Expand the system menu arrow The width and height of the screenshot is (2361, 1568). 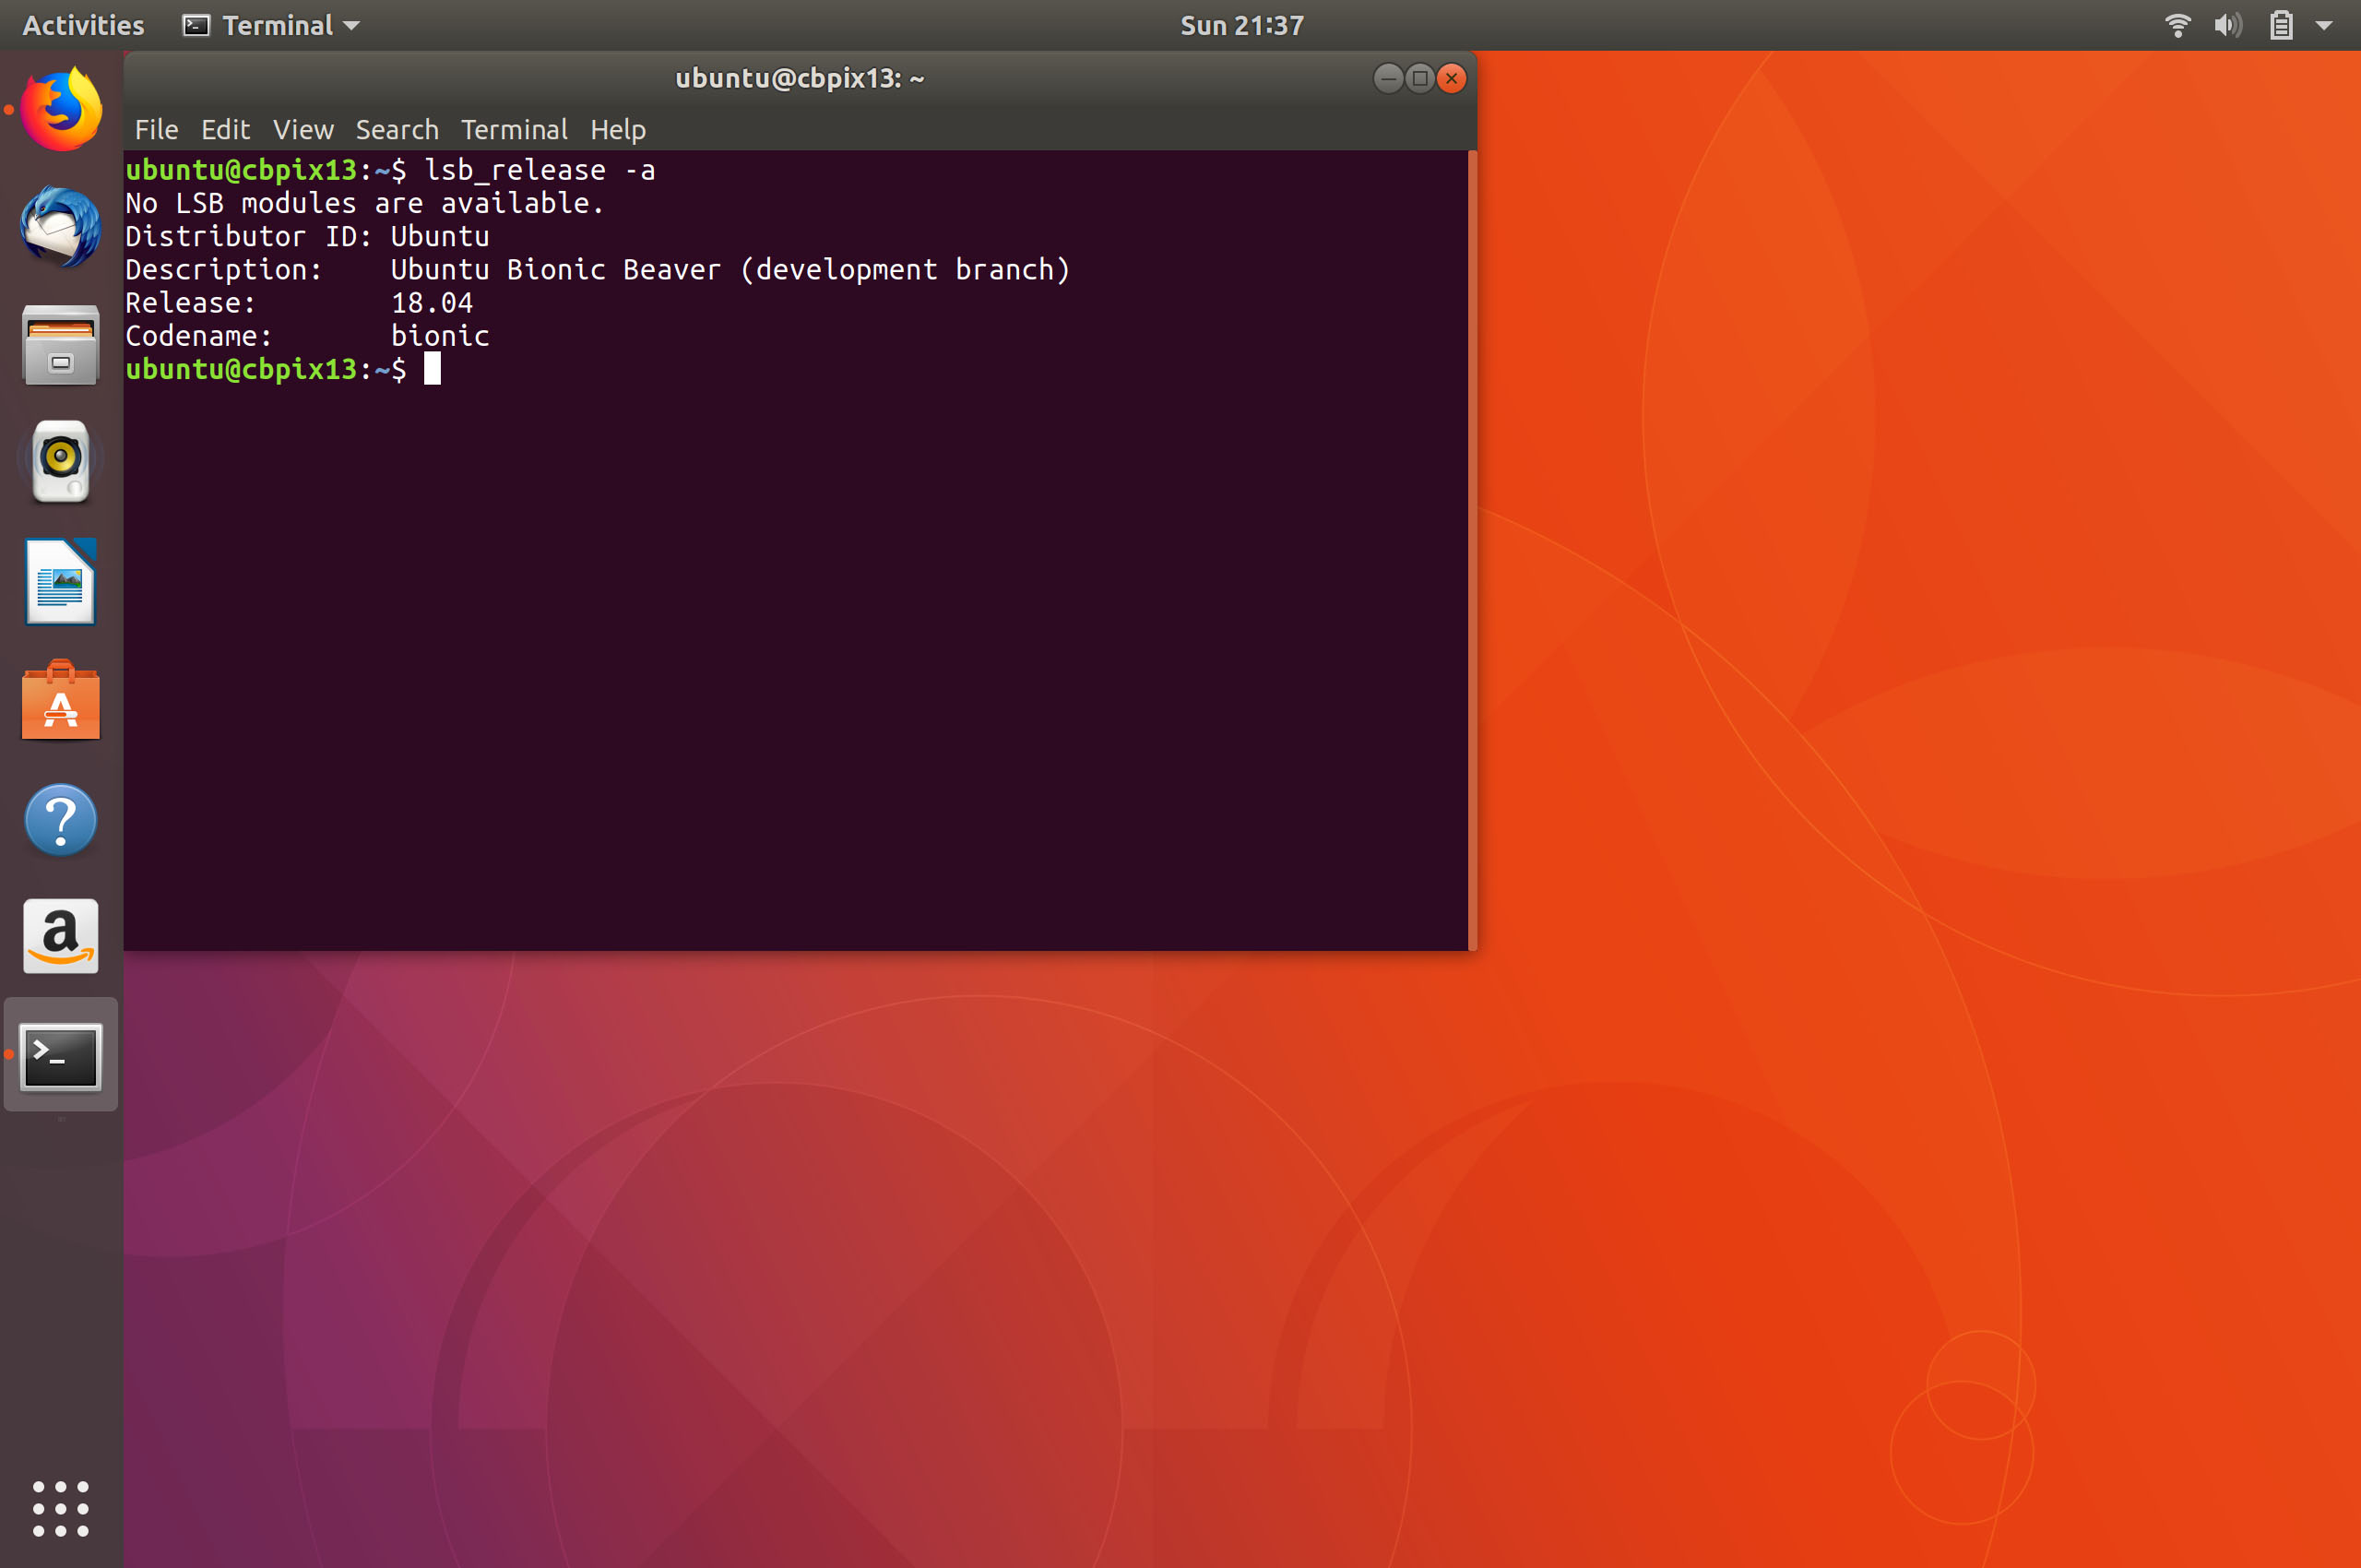pos(2324,26)
